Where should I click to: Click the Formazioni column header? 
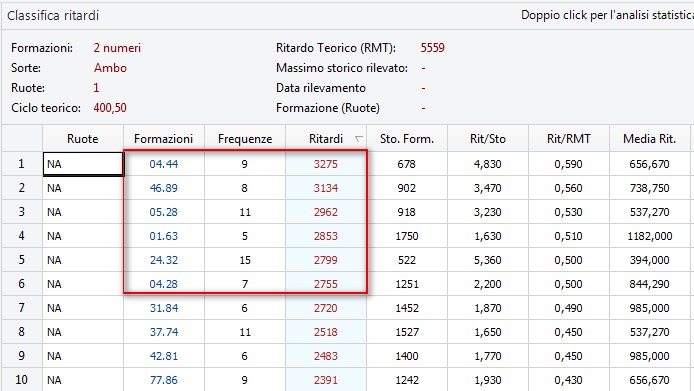click(164, 139)
